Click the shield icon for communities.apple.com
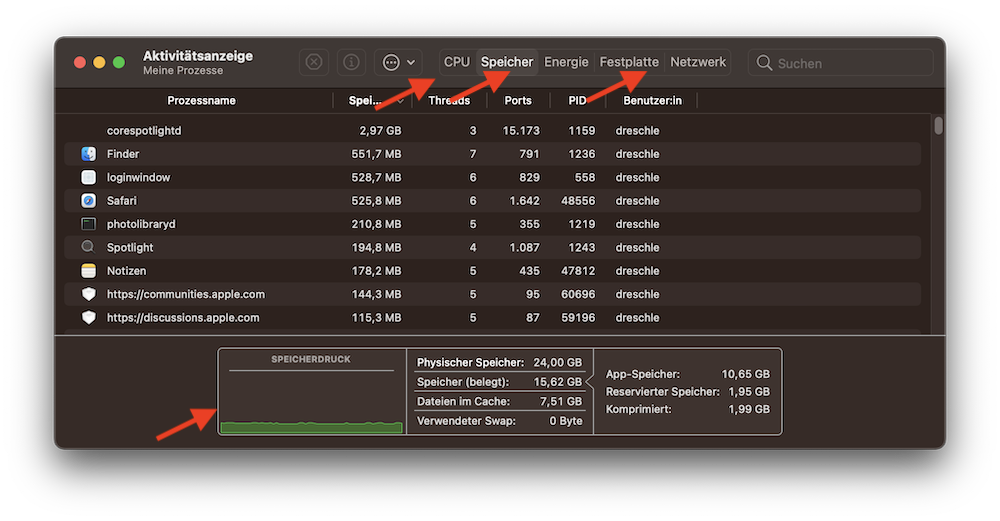 88,294
